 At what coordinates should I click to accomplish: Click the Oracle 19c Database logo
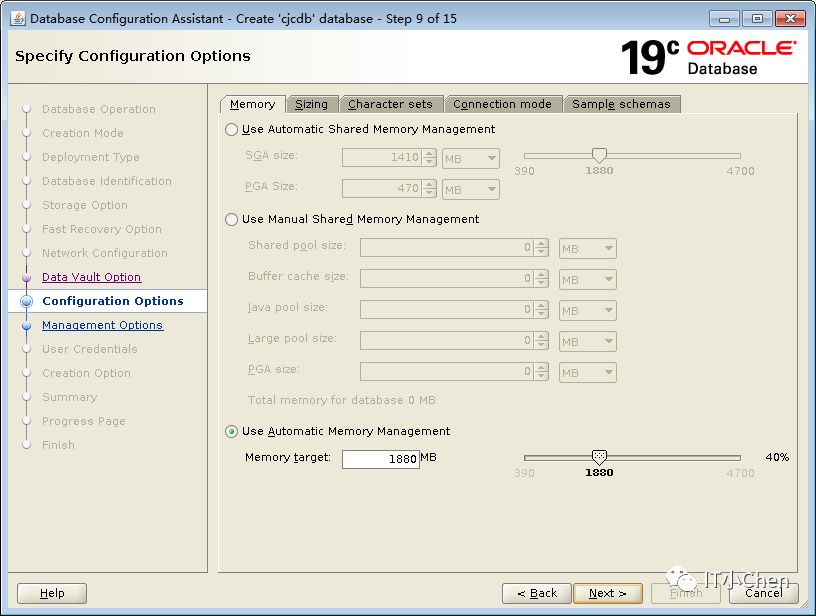tap(708, 57)
